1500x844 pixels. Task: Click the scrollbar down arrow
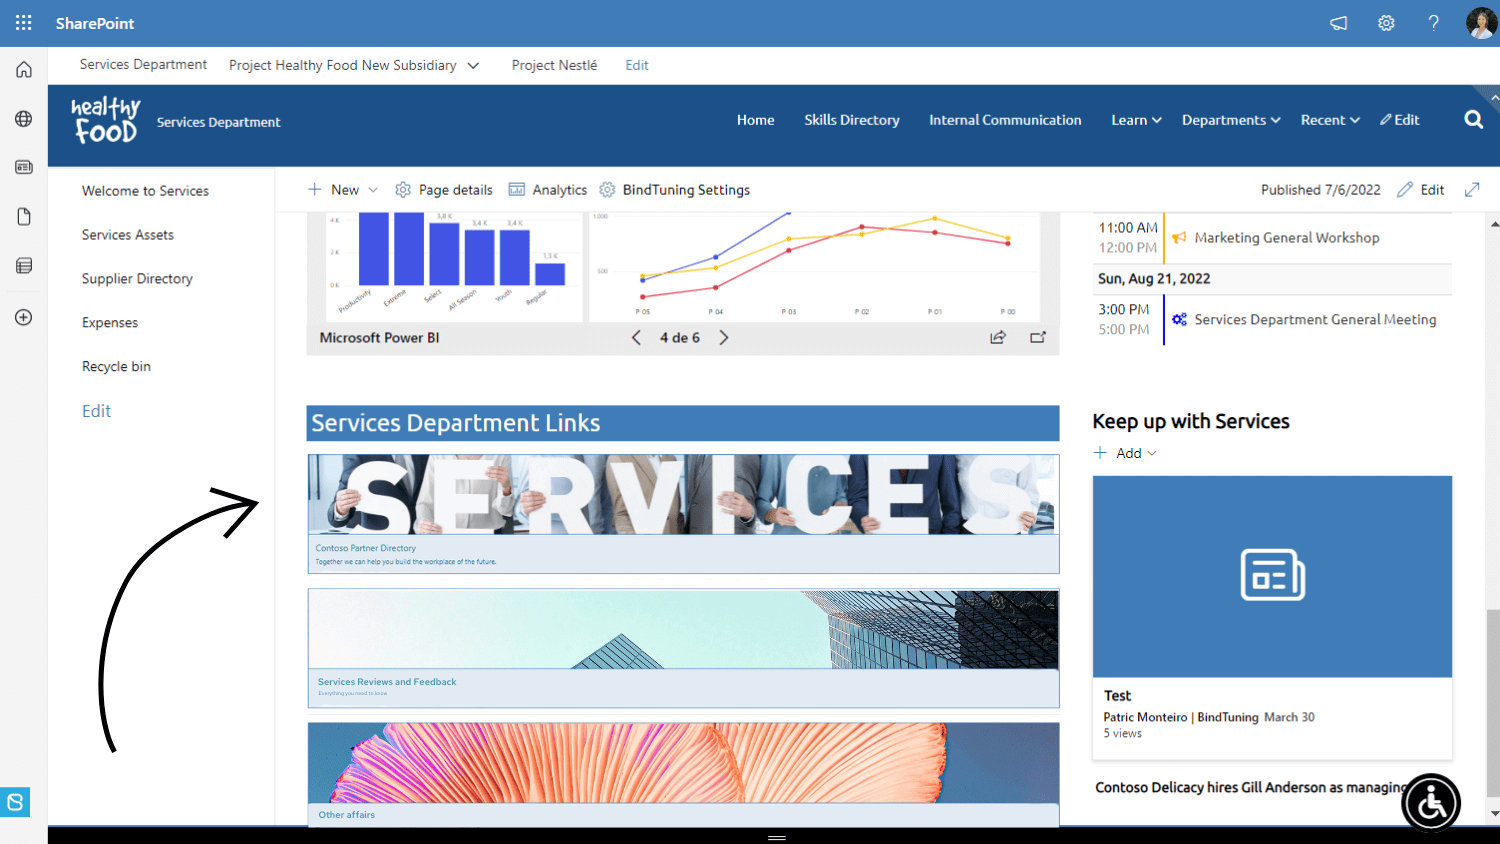(1494, 814)
